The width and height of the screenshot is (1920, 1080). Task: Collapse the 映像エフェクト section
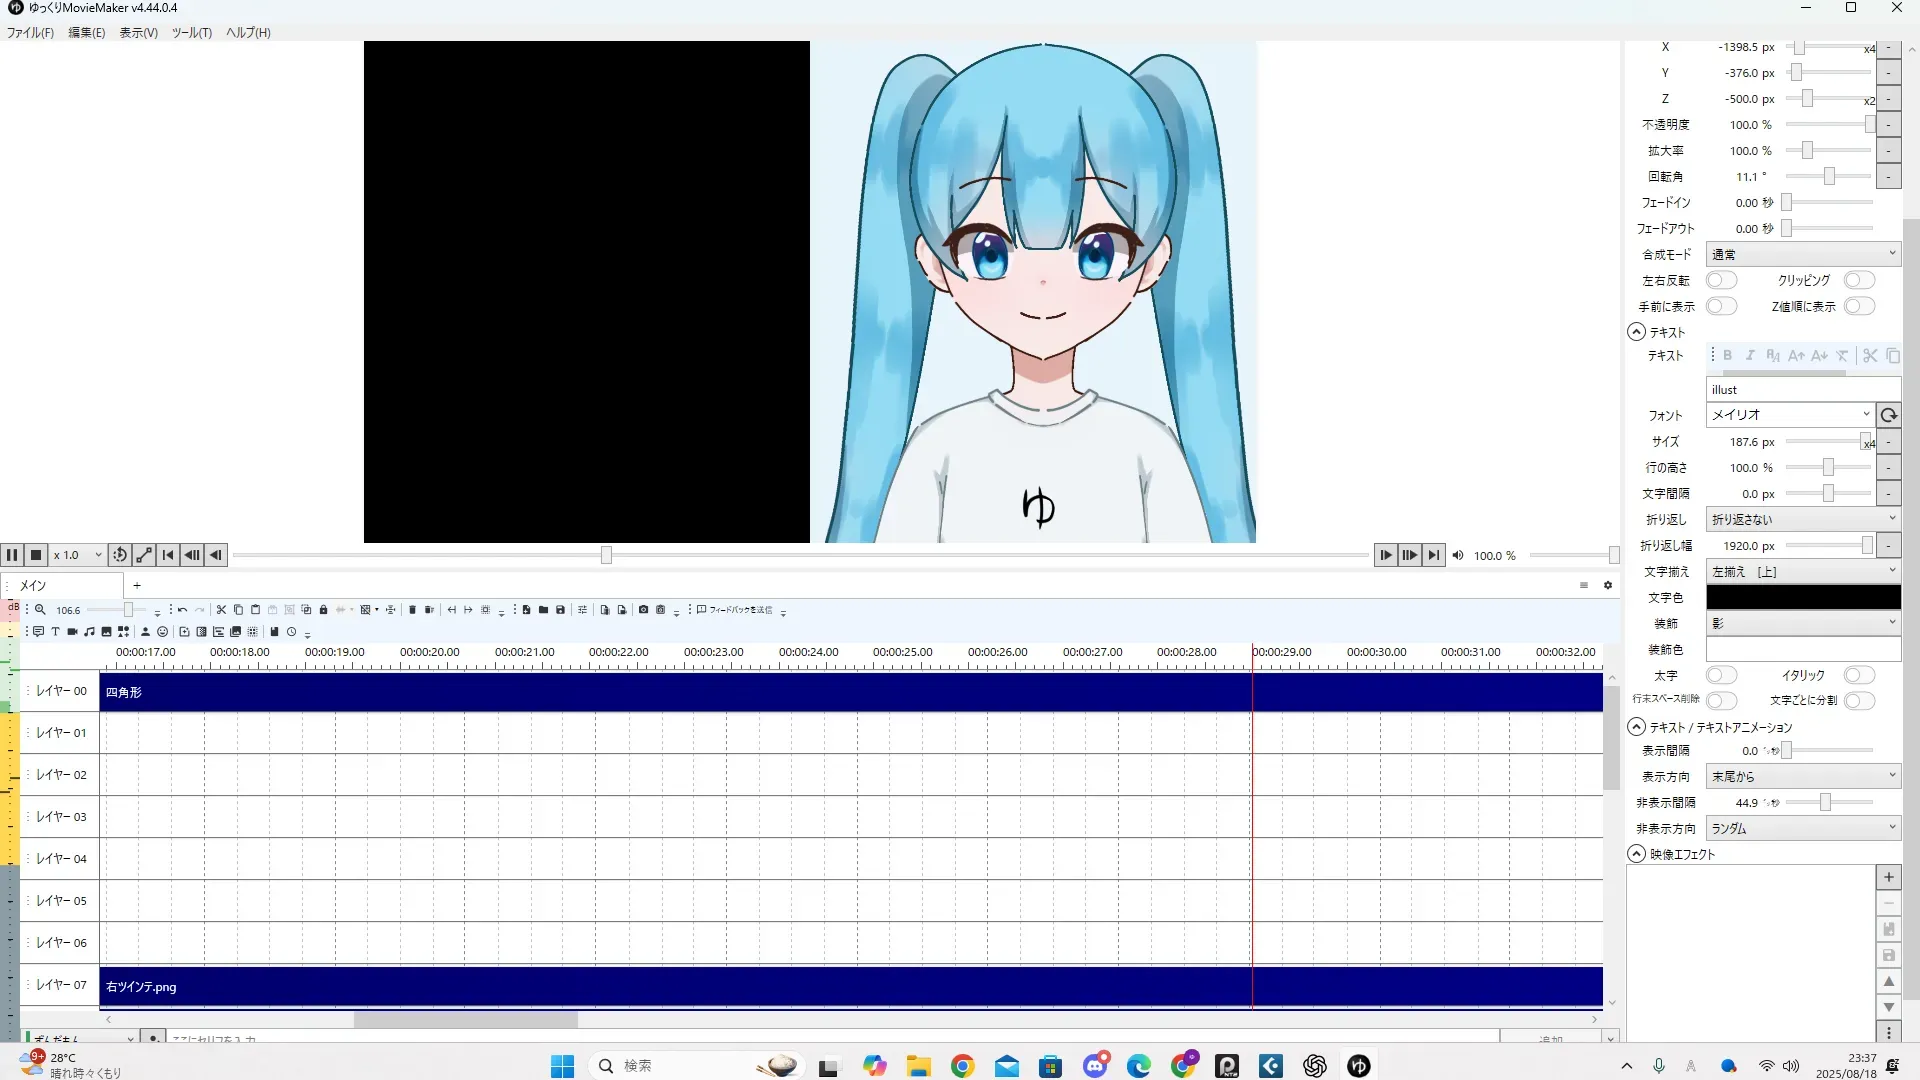tap(1636, 854)
